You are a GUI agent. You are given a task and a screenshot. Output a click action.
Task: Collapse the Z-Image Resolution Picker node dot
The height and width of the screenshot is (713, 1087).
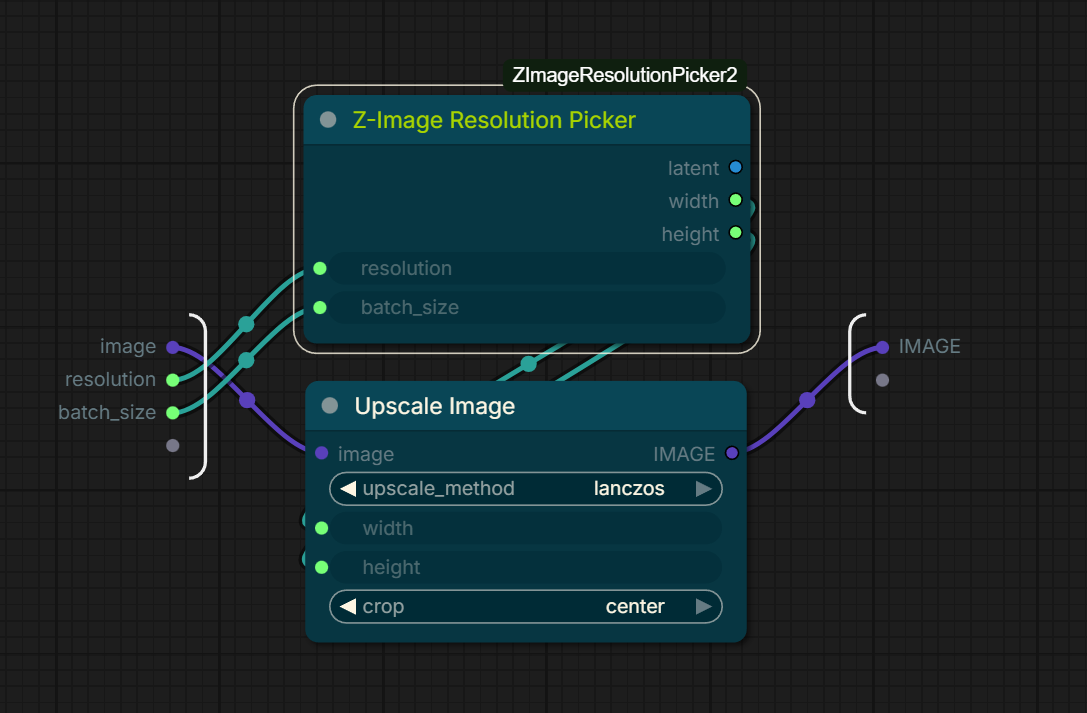(328, 120)
